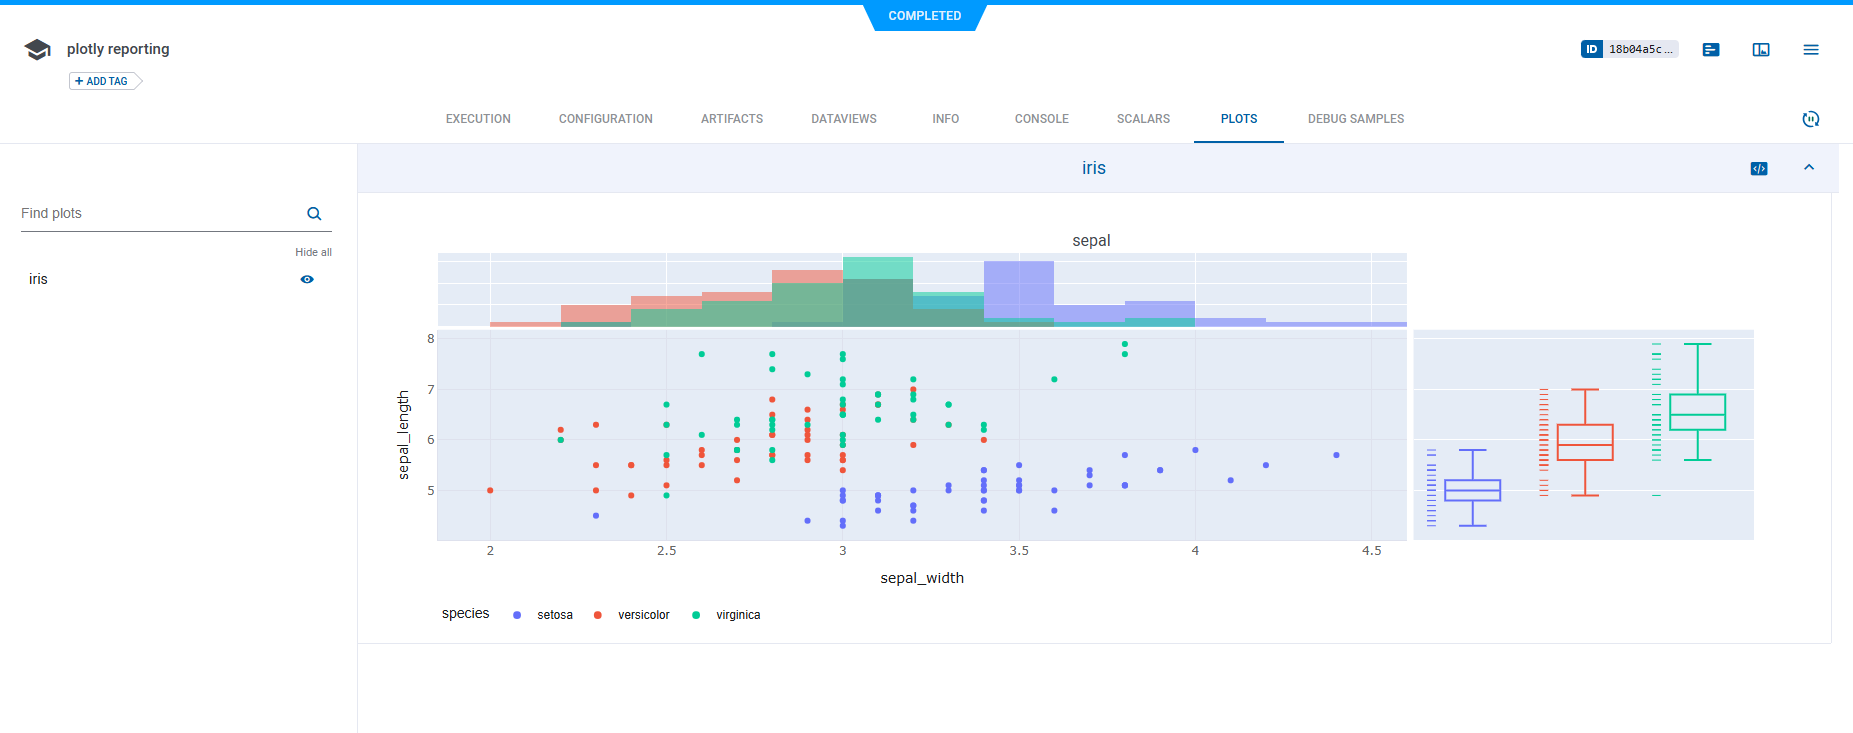Viewport: 1853px width, 733px height.
Task: Click the embed code icon for iris plot
Action: coord(1759,168)
